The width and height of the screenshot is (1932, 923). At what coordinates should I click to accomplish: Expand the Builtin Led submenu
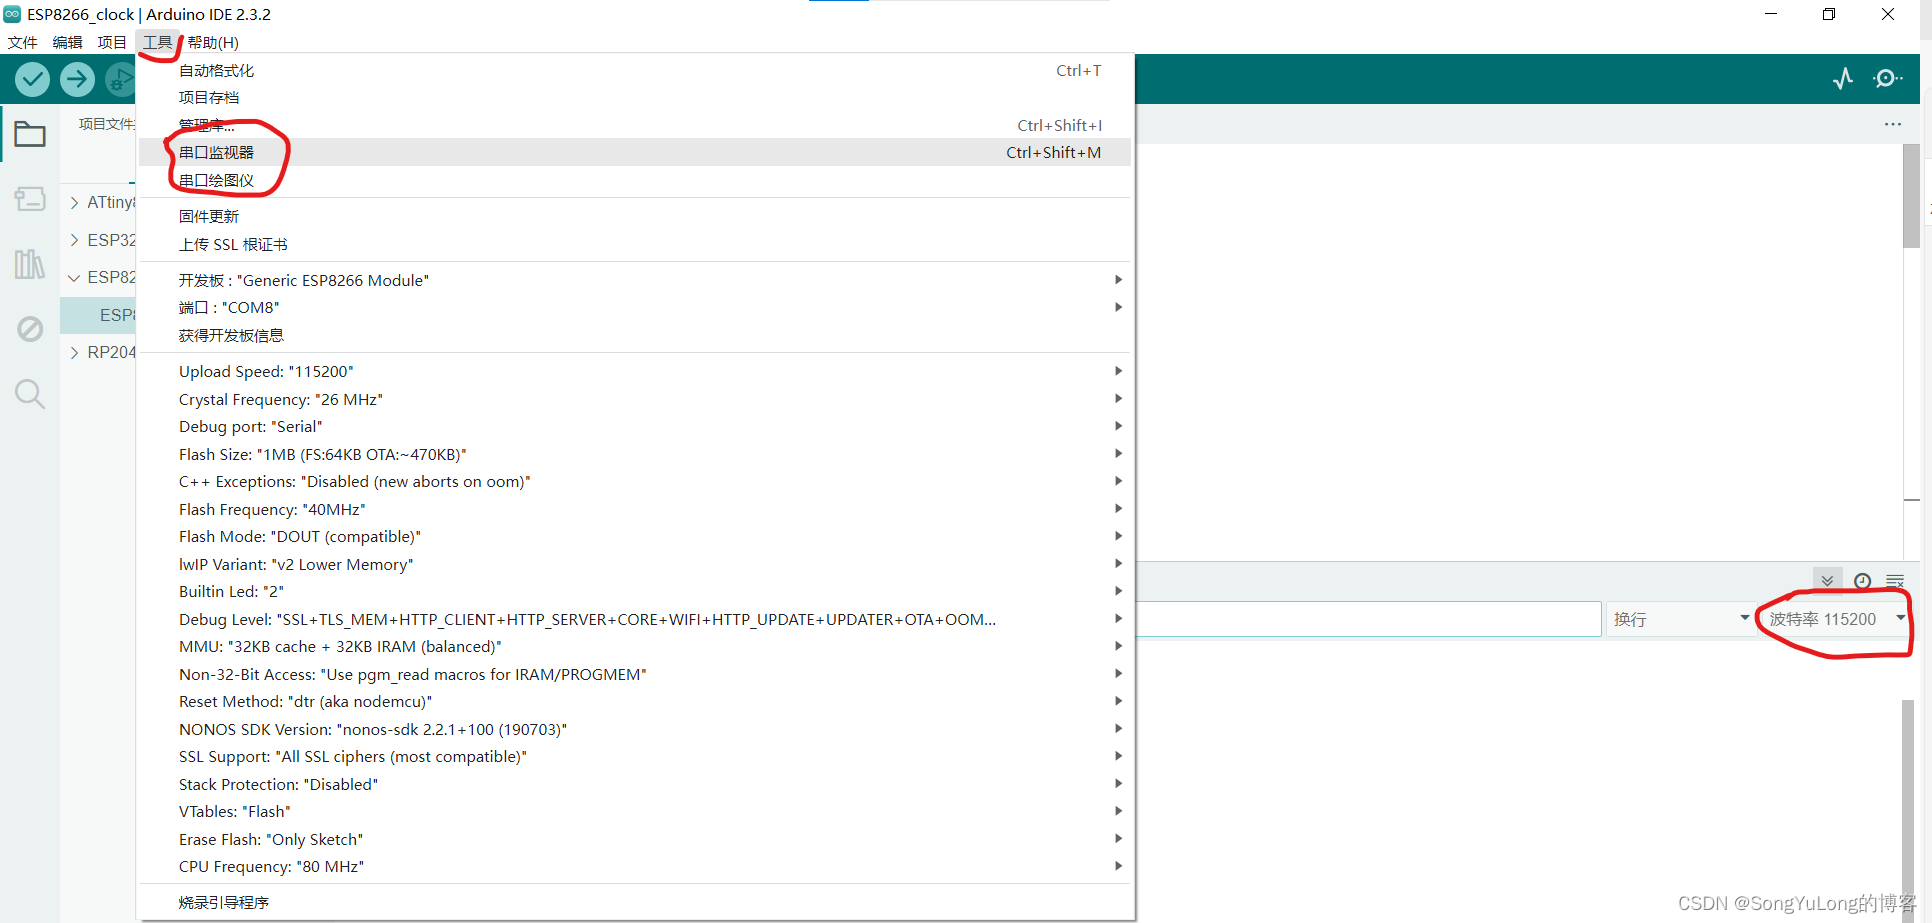(635, 591)
